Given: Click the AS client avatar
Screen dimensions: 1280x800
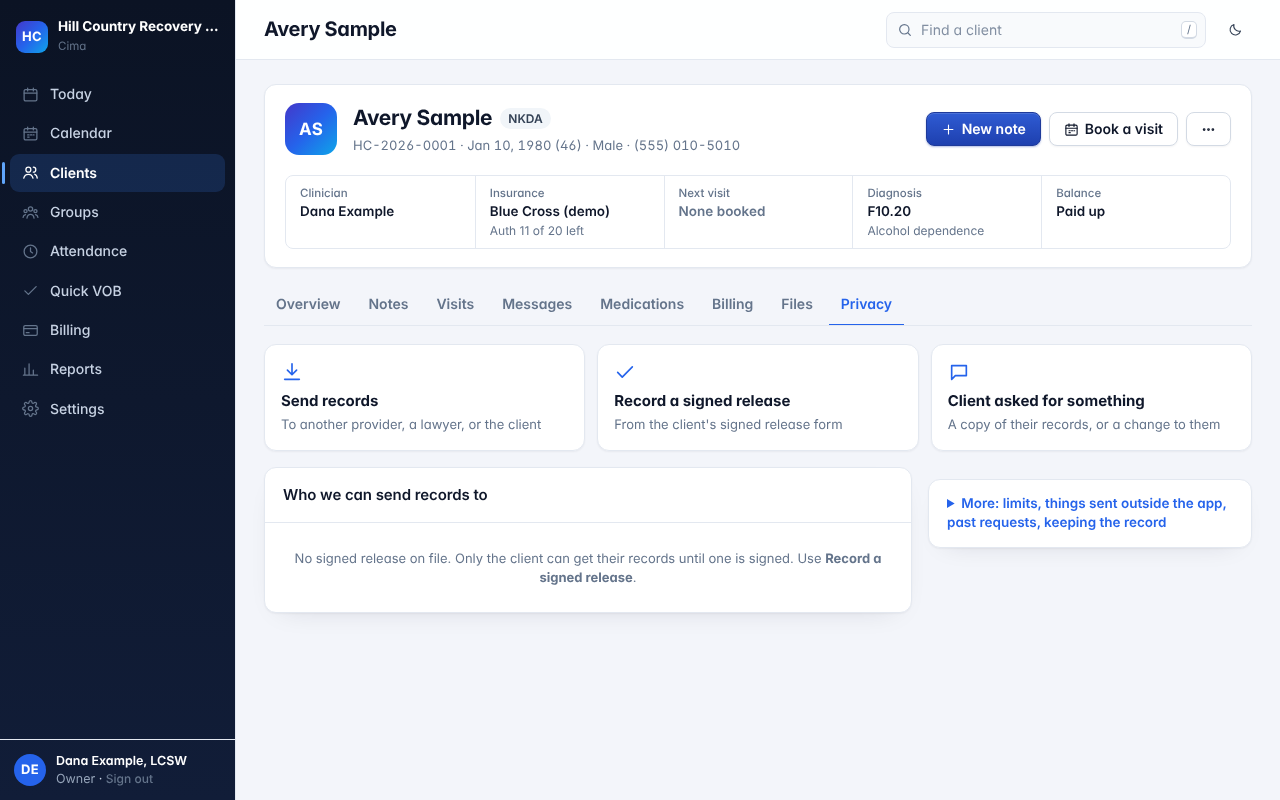Looking at the screenshot, I should coord(311,129).
